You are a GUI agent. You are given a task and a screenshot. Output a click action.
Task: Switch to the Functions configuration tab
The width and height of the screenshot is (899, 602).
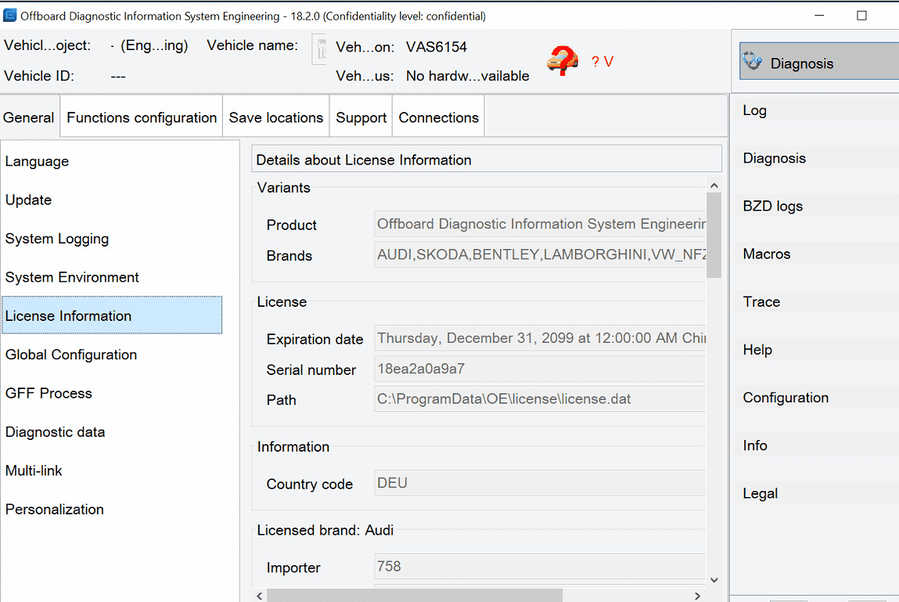click(x=141, y=118)
